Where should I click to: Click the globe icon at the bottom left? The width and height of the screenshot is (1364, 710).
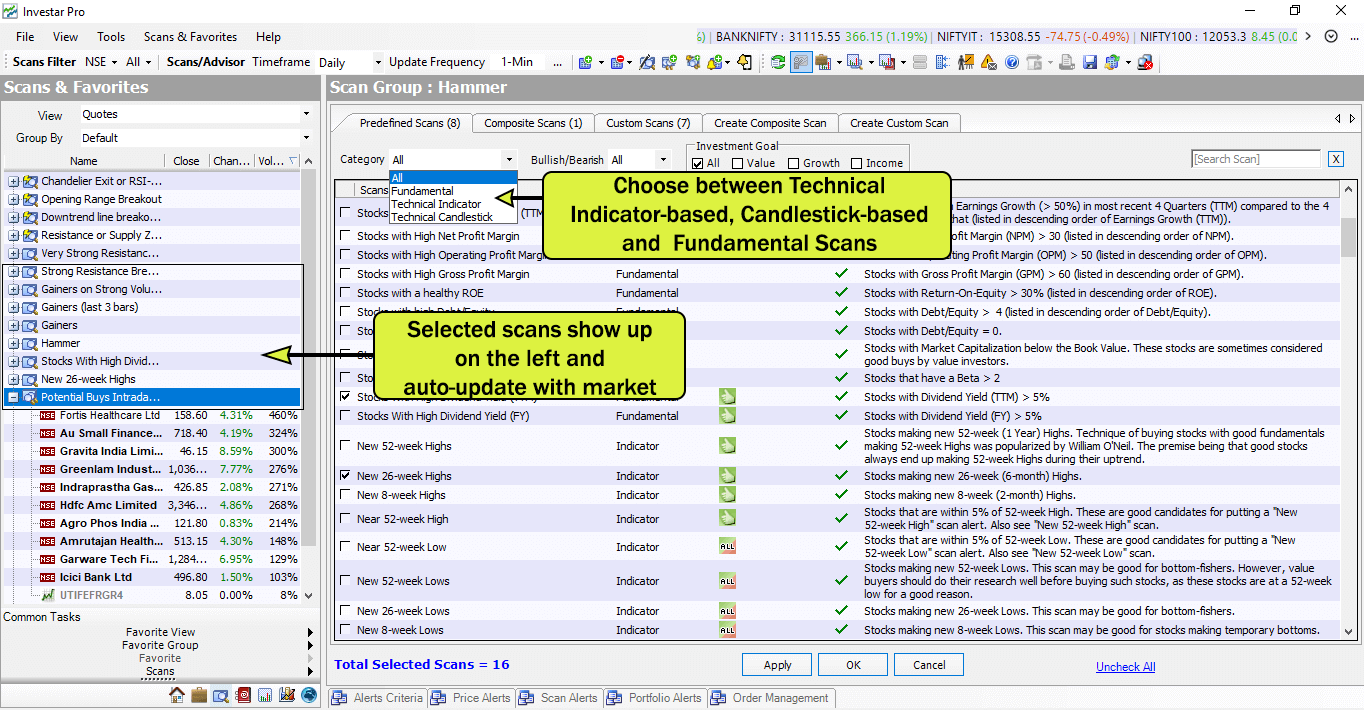coord(309,697)
